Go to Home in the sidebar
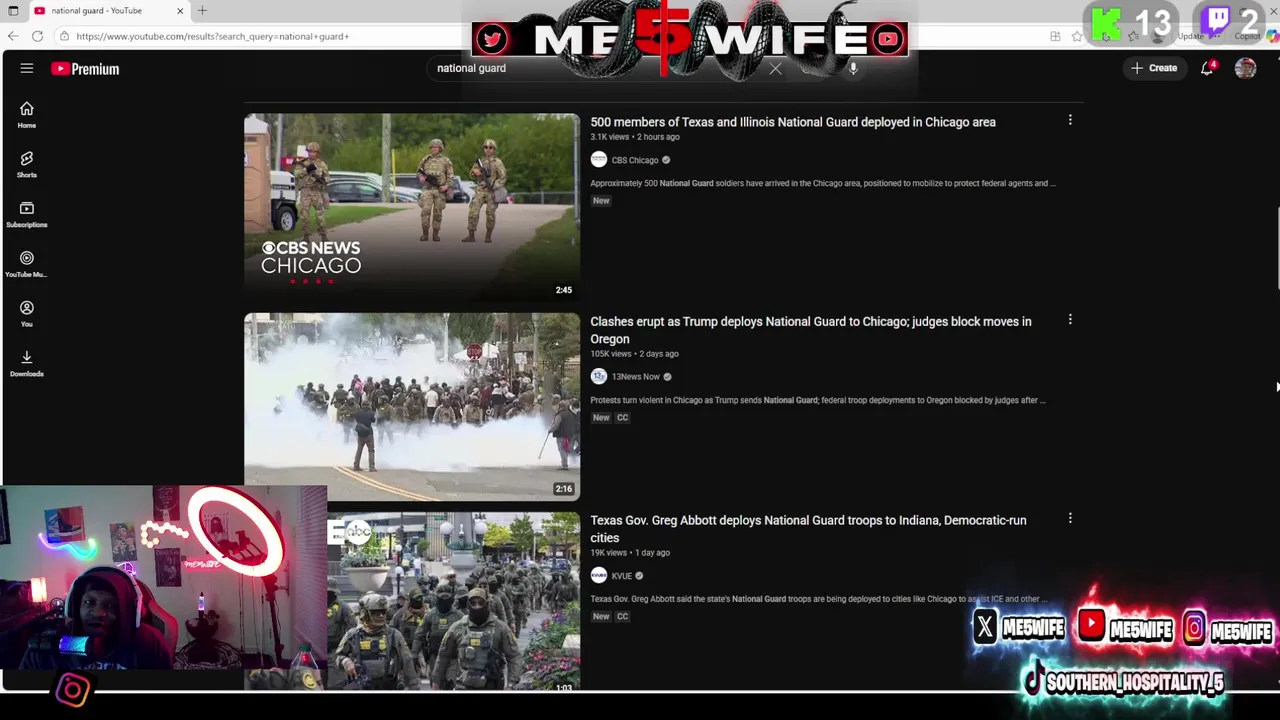 (x=27, y=115)
